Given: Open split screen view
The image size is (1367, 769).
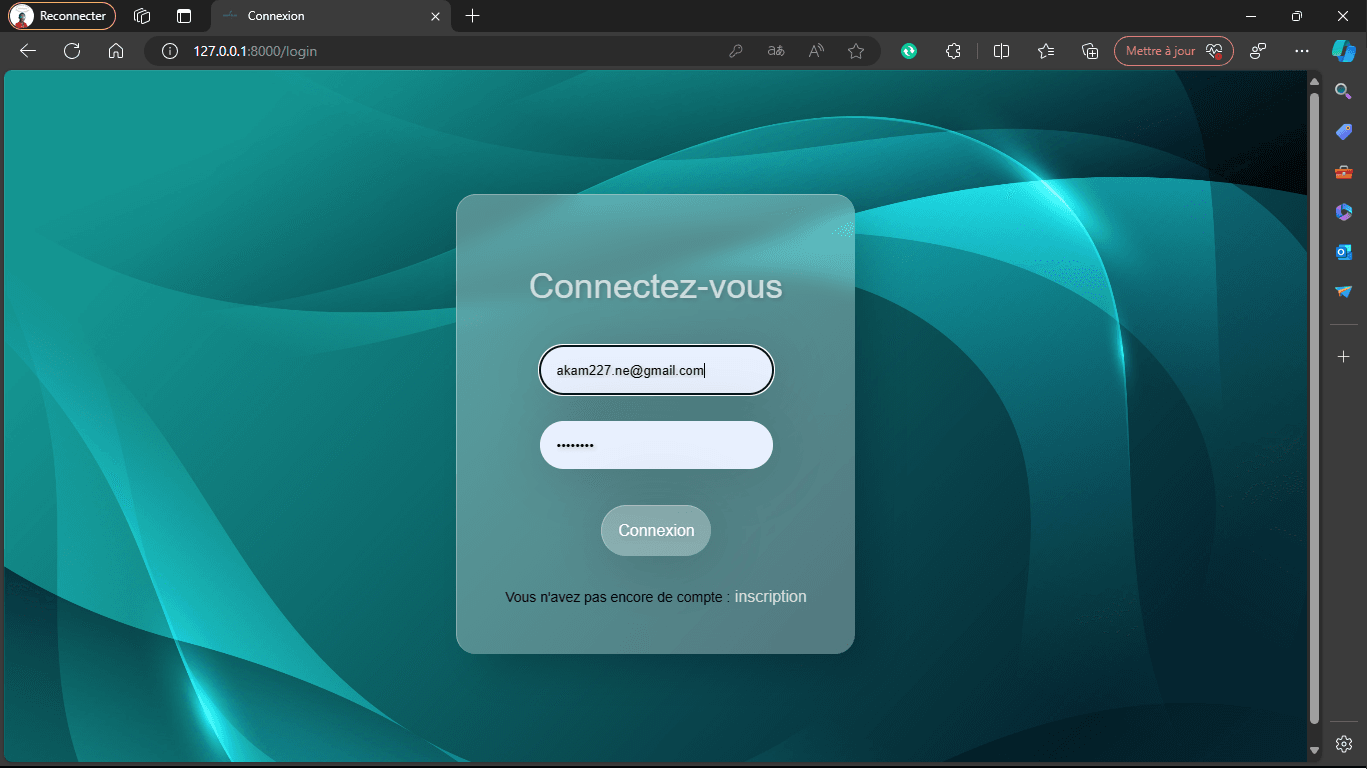Looking at the screenshot, I should pos(1001,51).
